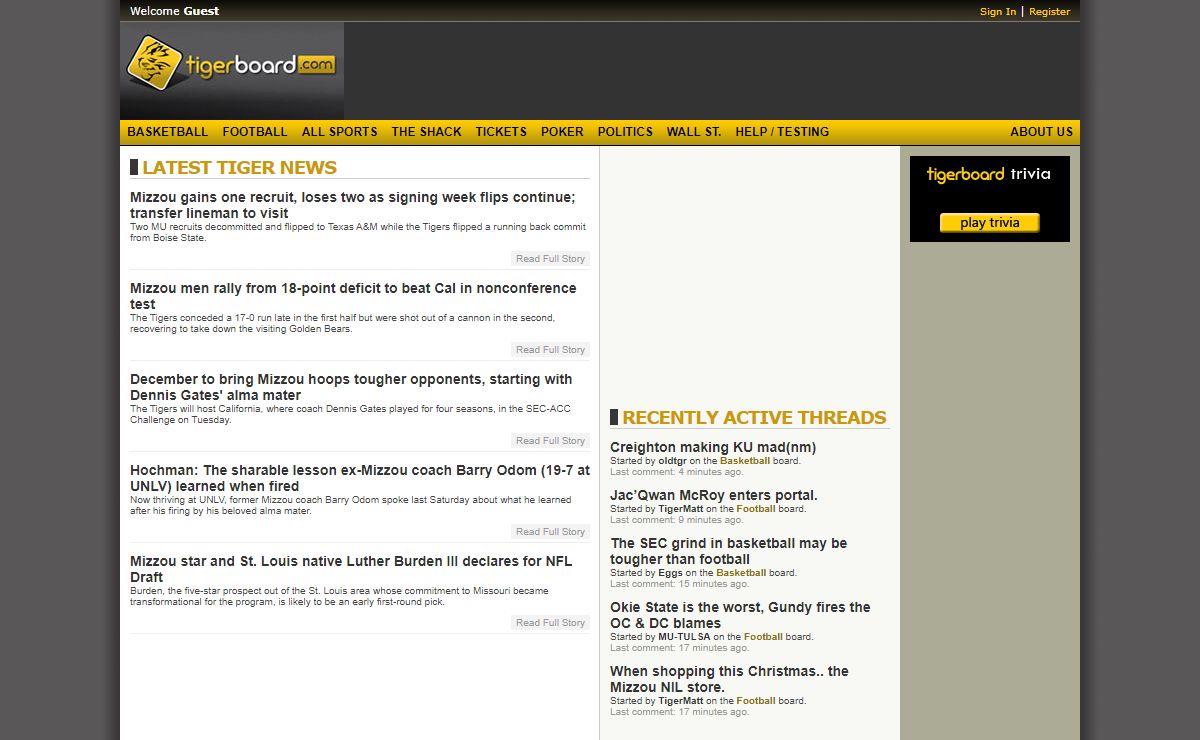Open the tigerboard trivia banner

tap(989, 198)
